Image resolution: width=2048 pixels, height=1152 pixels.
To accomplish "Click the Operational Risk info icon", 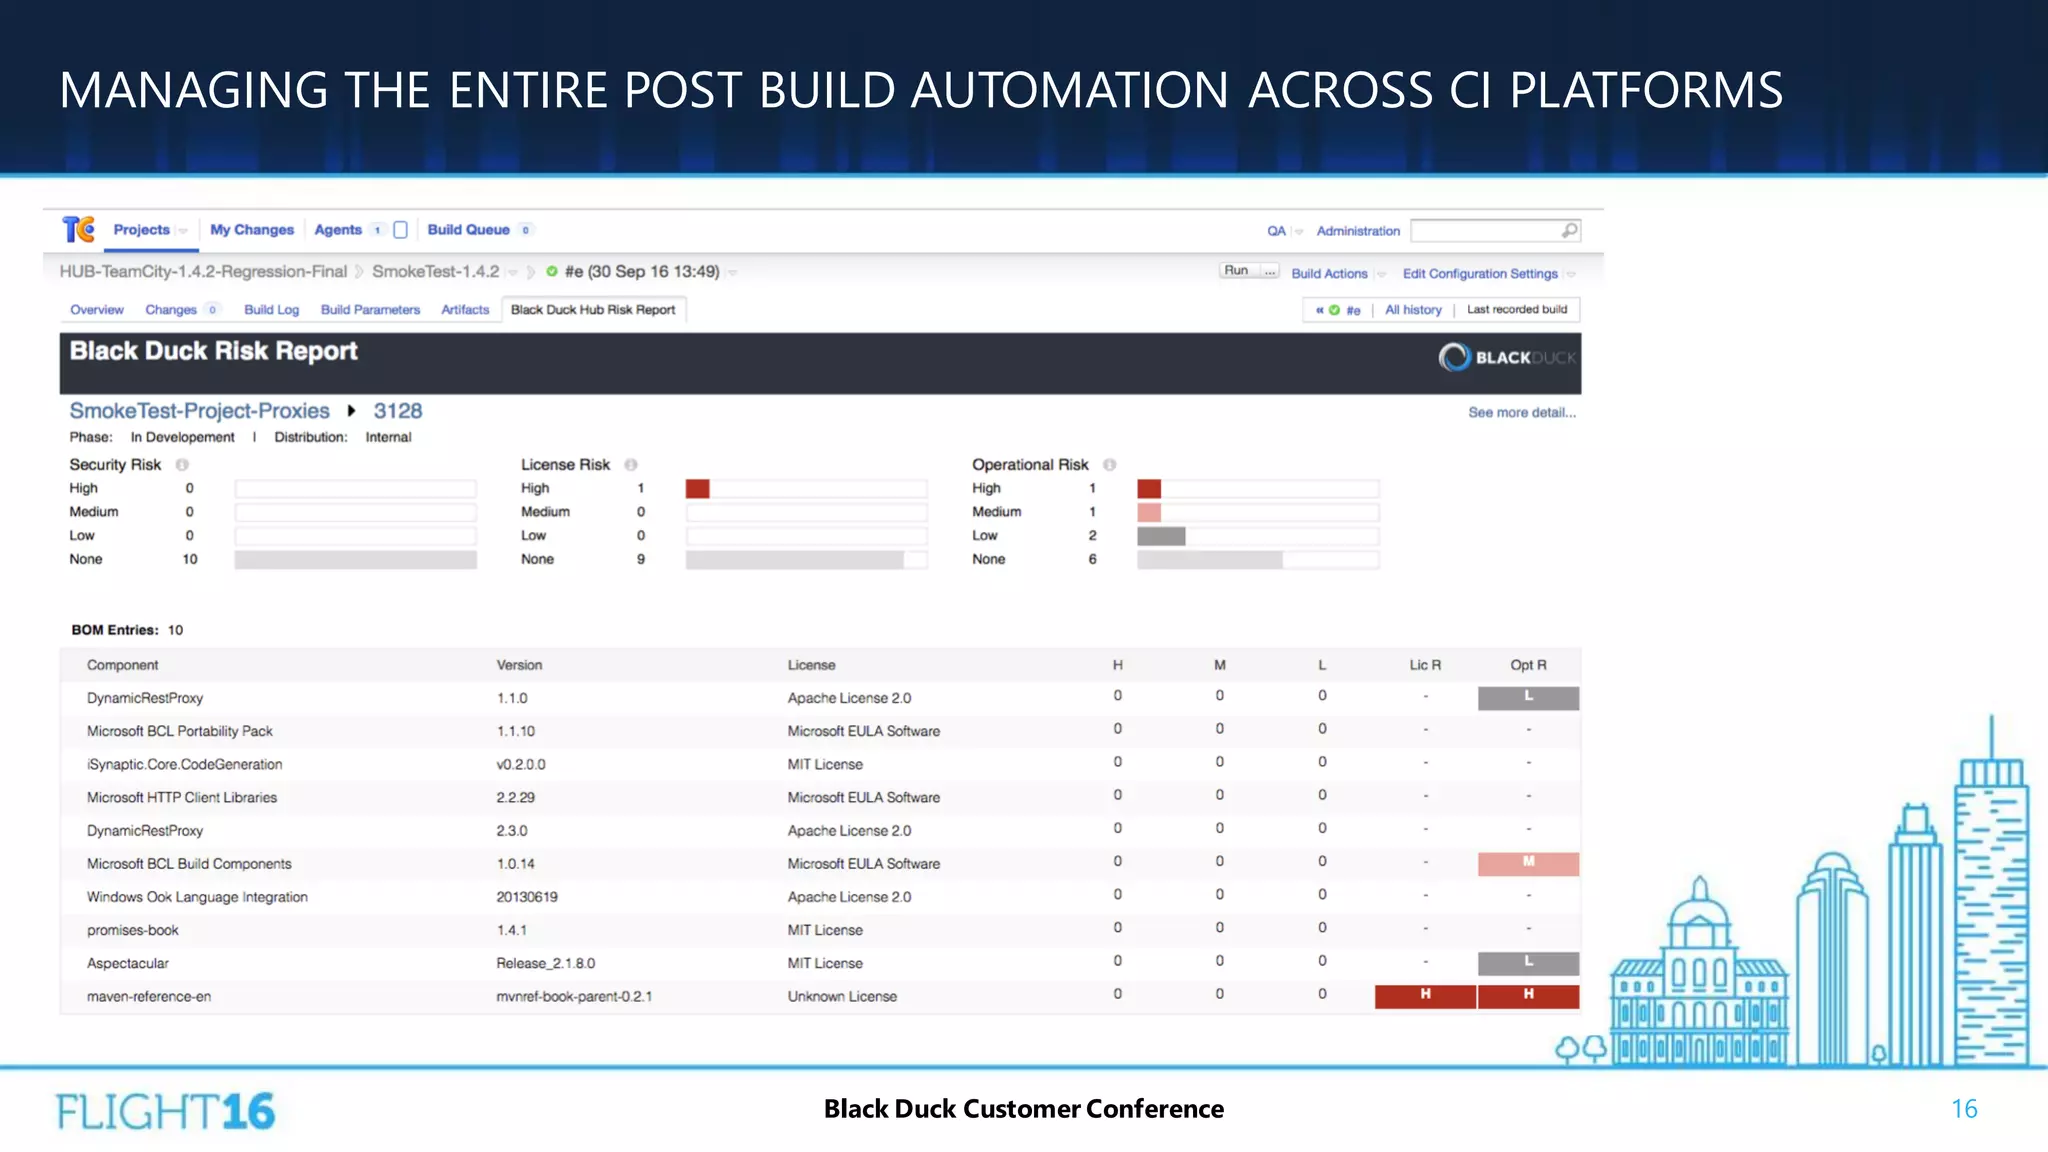I will 1109,465.
